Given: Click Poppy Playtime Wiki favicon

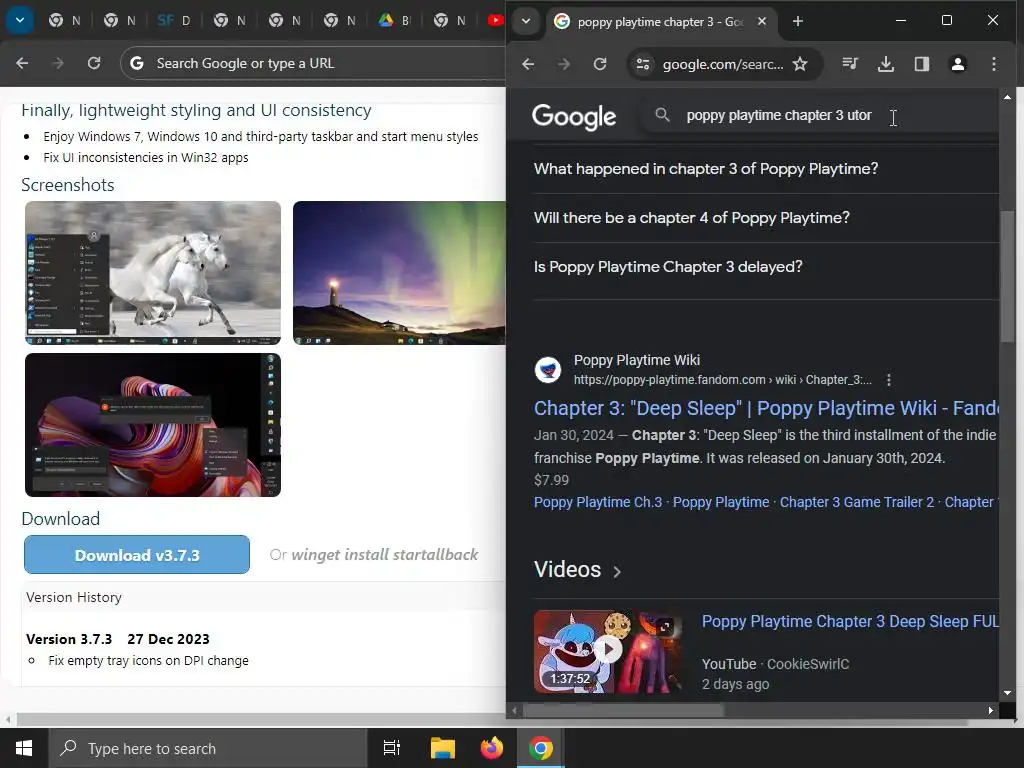Looking at the screenshot, I should coord(548,370).
